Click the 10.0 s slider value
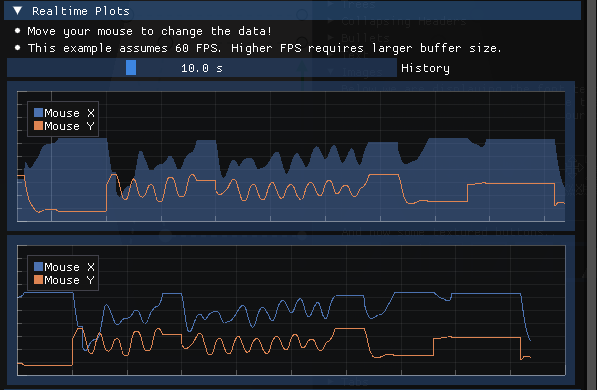The image size is (597, 390). click(x=202, y=68)
